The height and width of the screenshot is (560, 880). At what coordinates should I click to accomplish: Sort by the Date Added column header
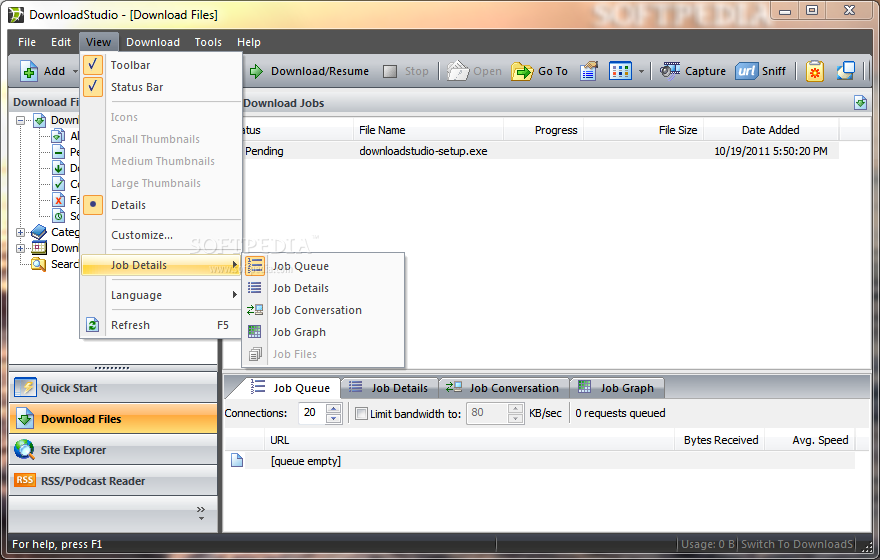771,130
